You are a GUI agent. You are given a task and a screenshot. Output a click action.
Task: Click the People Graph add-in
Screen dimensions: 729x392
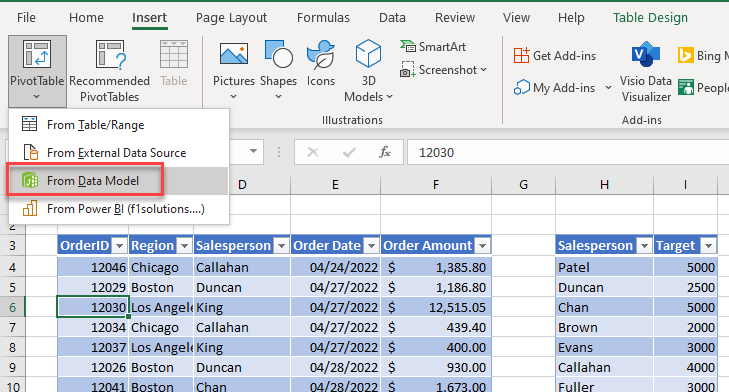pyautogui.click(x=703, y=87)
